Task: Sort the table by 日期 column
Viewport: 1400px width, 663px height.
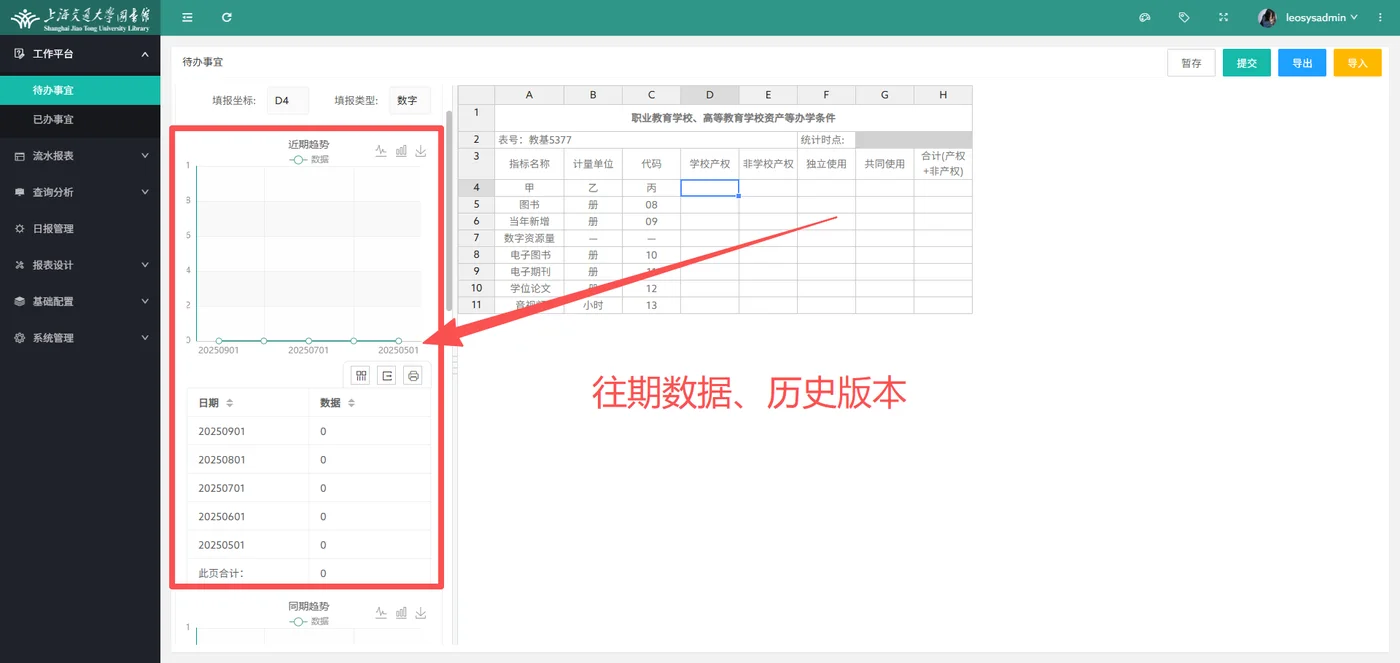Action: pos(229,403)
